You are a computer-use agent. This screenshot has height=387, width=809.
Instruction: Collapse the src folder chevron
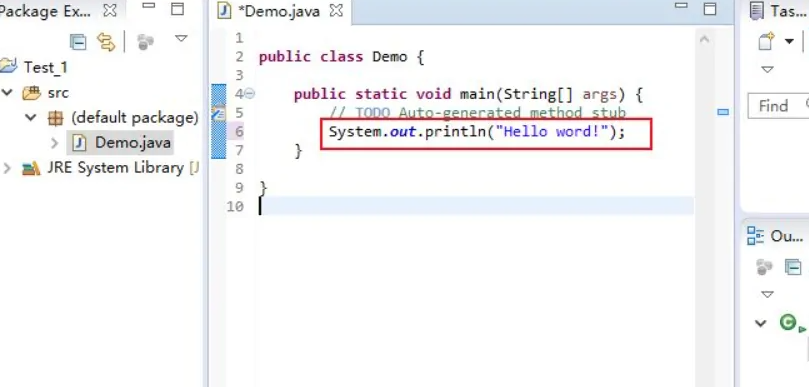(x=7, y=92)
